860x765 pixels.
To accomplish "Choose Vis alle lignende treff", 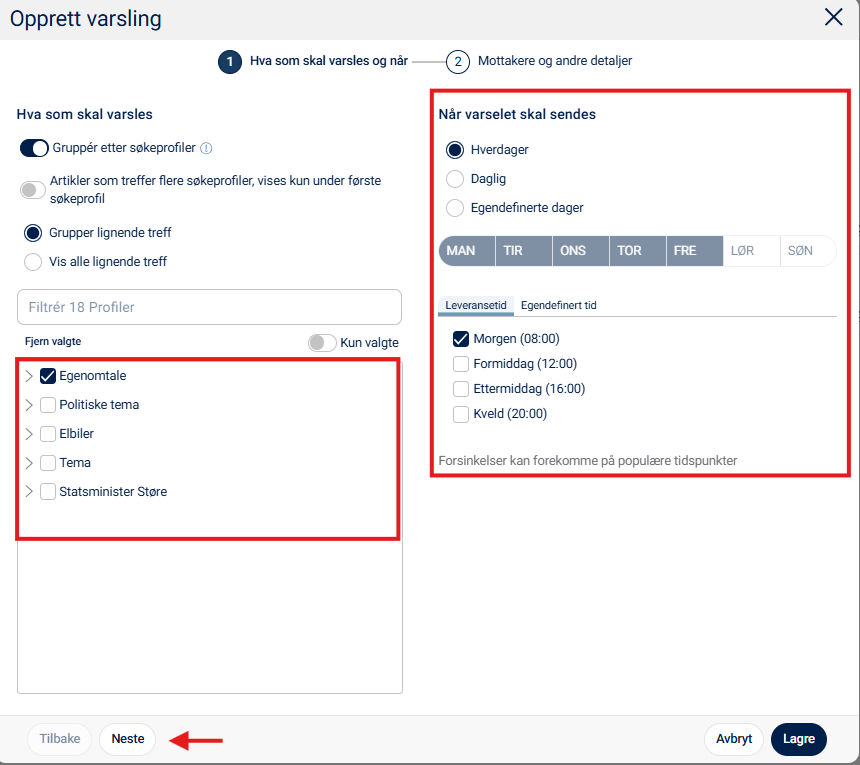I will coord(34,261).
